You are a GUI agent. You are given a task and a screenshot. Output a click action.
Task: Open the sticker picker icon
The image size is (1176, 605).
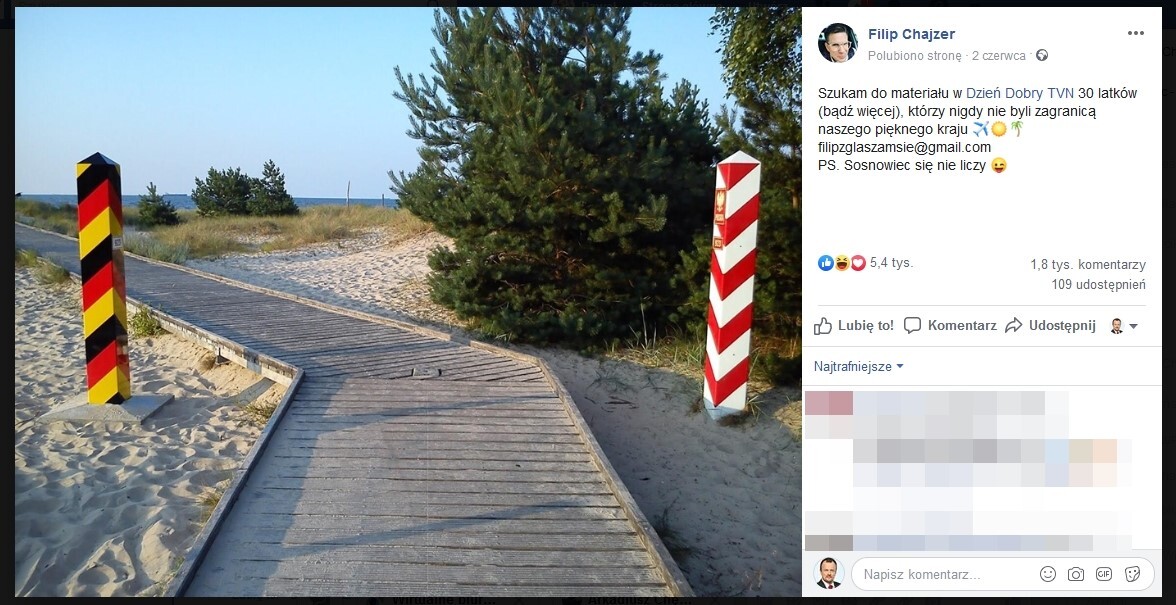point(1132,574)
